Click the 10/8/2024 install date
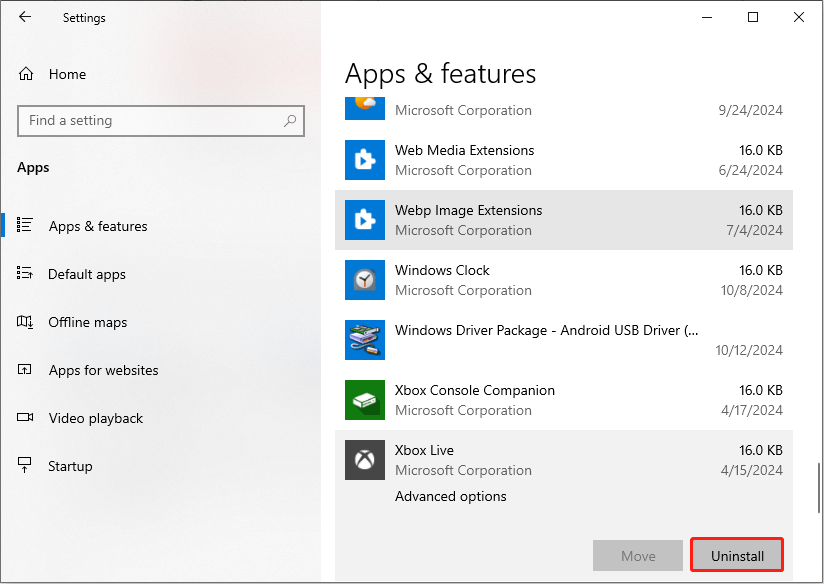The height and width of the screenshot is (584, 824). [751, 290]
